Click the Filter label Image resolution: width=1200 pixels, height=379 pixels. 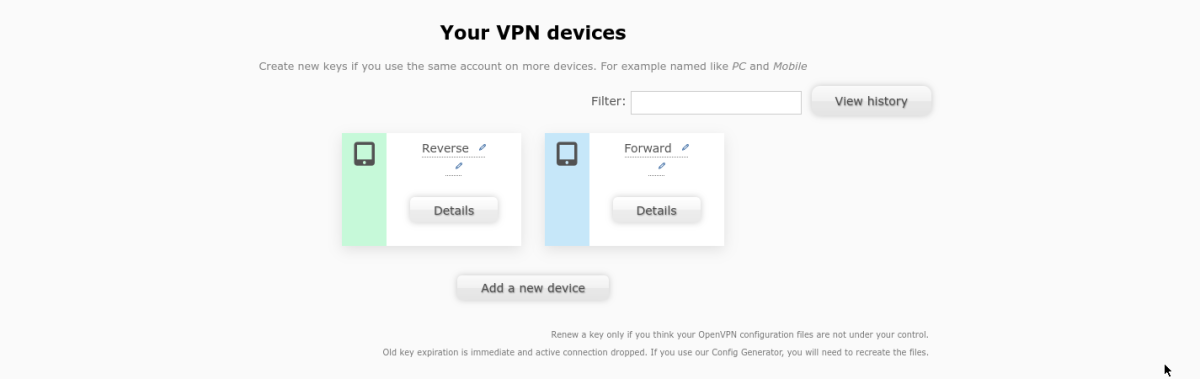(x=608, y=101)
